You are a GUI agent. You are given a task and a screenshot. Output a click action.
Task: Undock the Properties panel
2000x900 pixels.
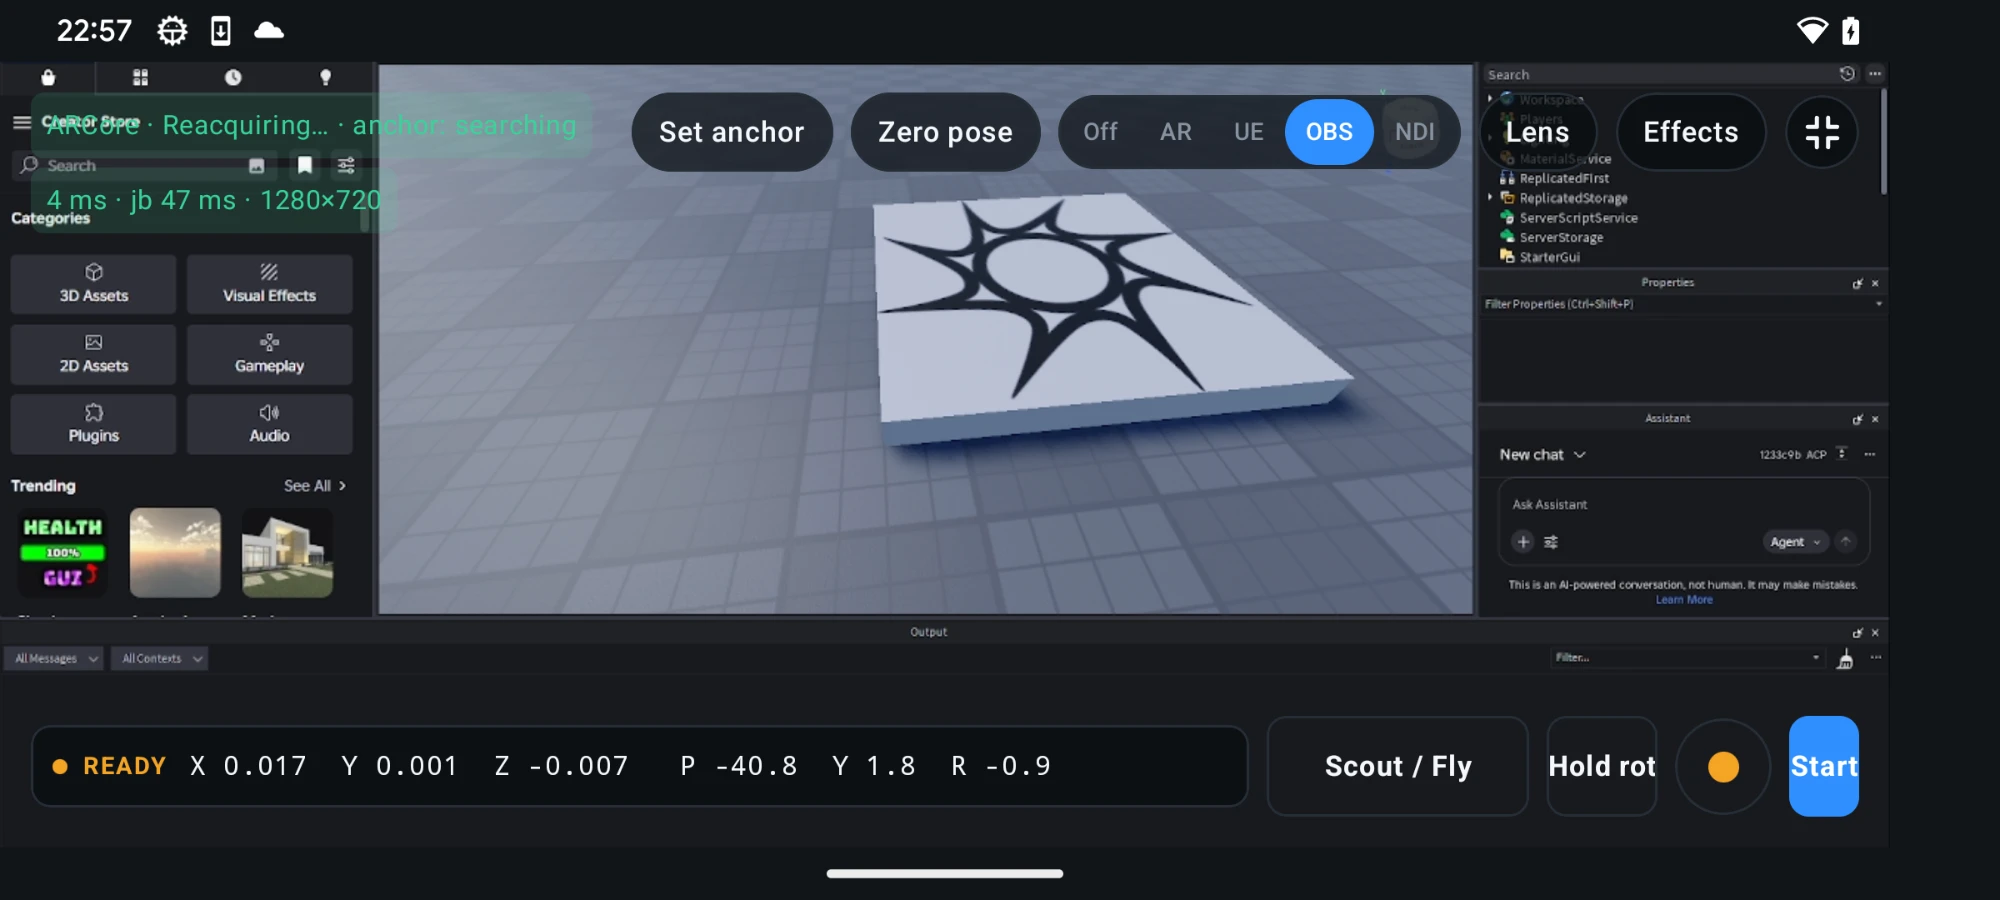pyautogui.click(x=1857, y=284)
